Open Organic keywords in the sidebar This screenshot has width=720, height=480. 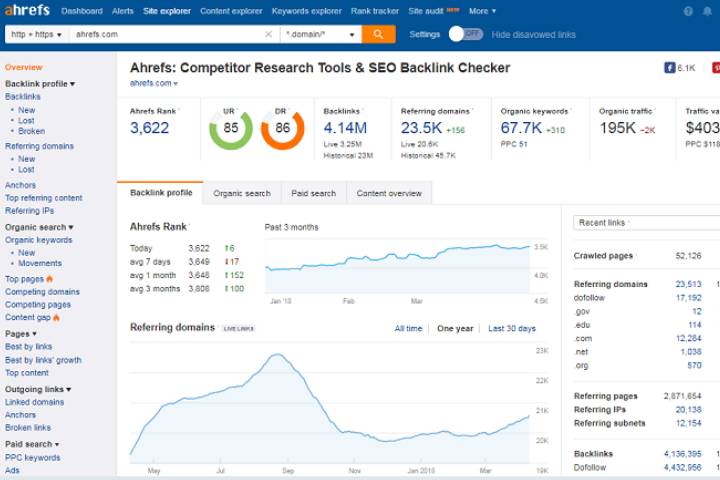(39, 240)
